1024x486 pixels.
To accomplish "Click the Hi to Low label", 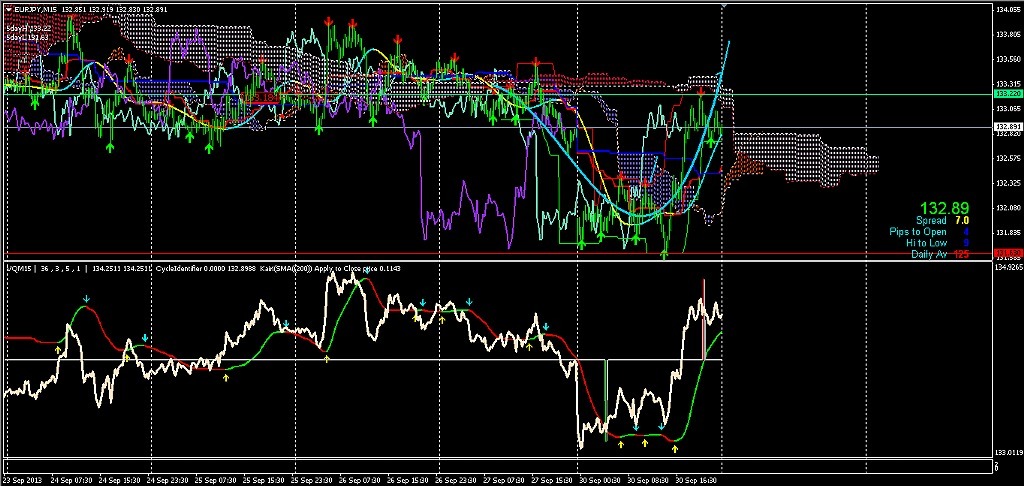I will point(927,243).
